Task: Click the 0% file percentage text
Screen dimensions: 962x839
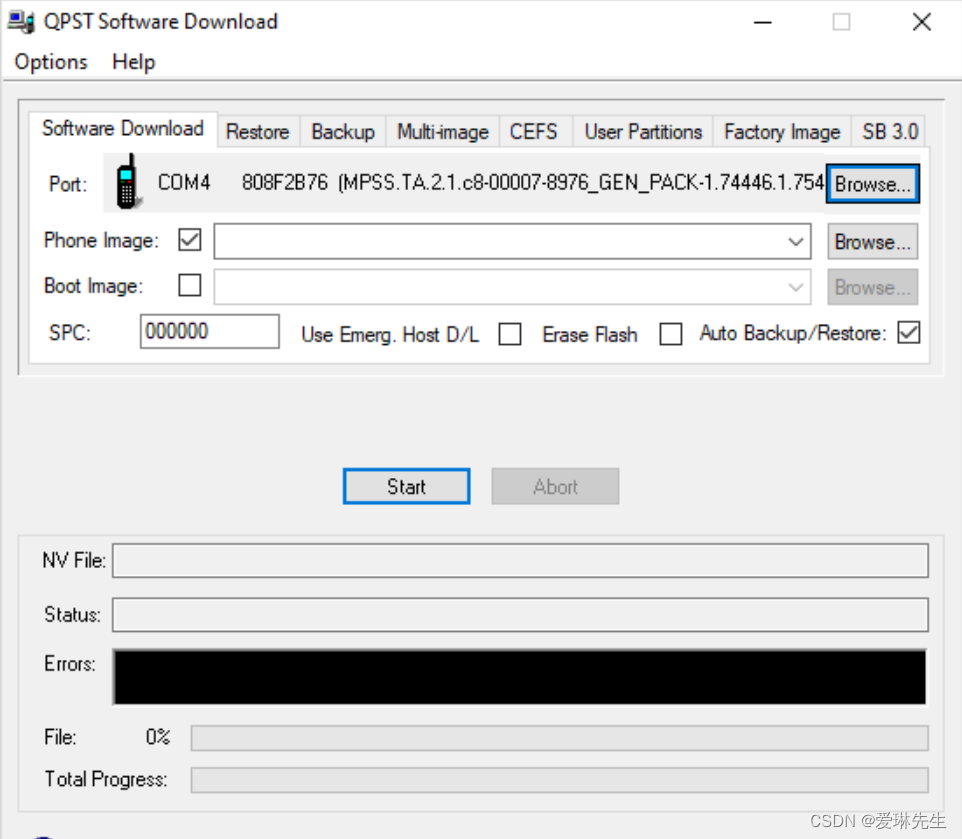Action: [158, 737]
